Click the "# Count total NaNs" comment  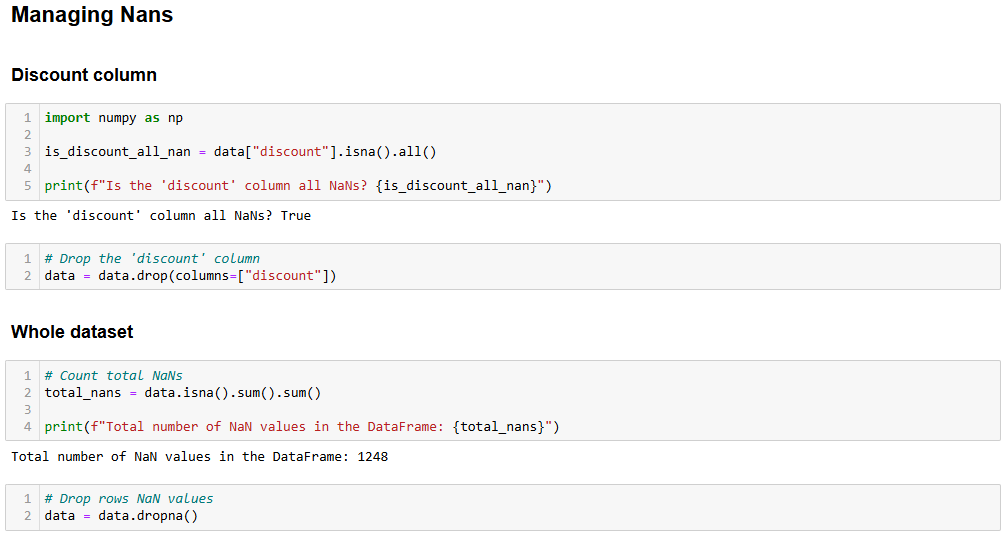113,376
